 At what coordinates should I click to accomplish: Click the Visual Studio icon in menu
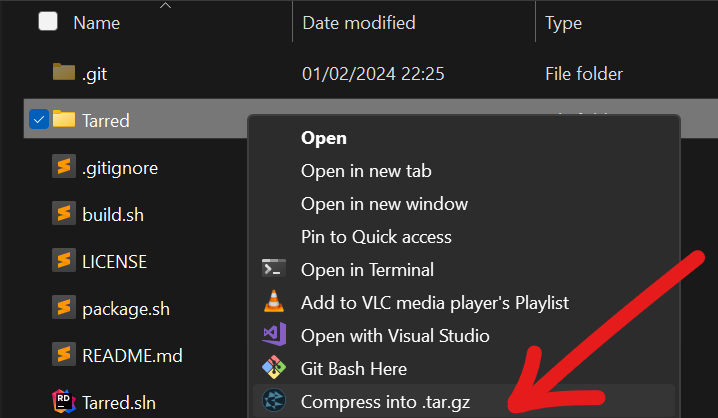pyautogui.click(x=274, y=335)
